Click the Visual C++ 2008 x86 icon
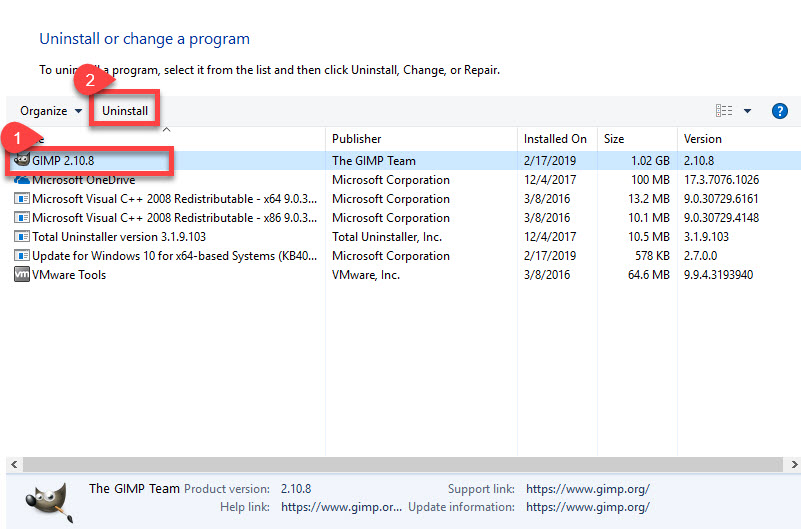The height and width of the screenshot is (529, 801). (21, 218)
